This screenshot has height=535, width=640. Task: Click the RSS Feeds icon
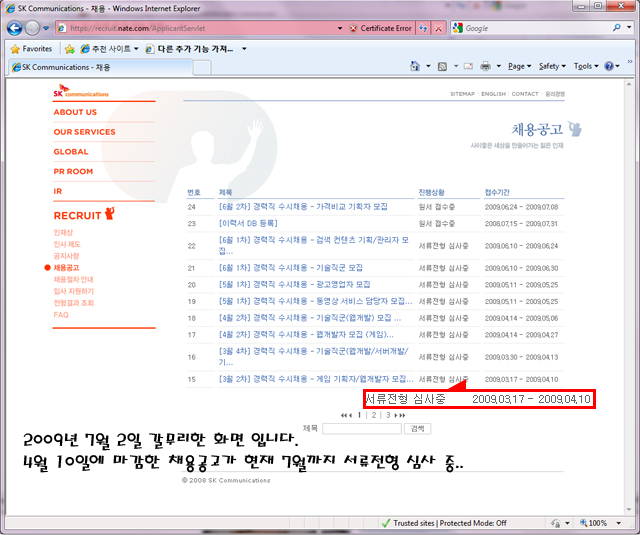(x=442, y=67)
